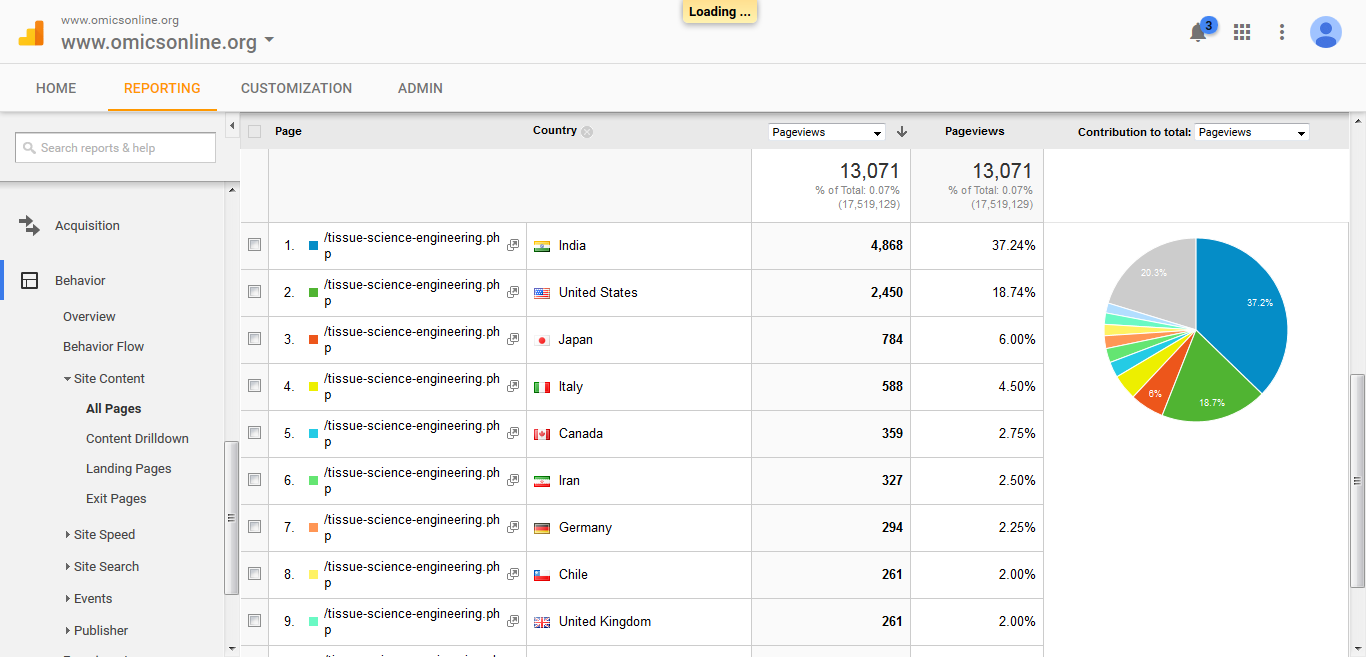The width and height of the screenshot is (1366, 657).
Task: Check row 8 Chile checkbox
Action: pos(254,574)
